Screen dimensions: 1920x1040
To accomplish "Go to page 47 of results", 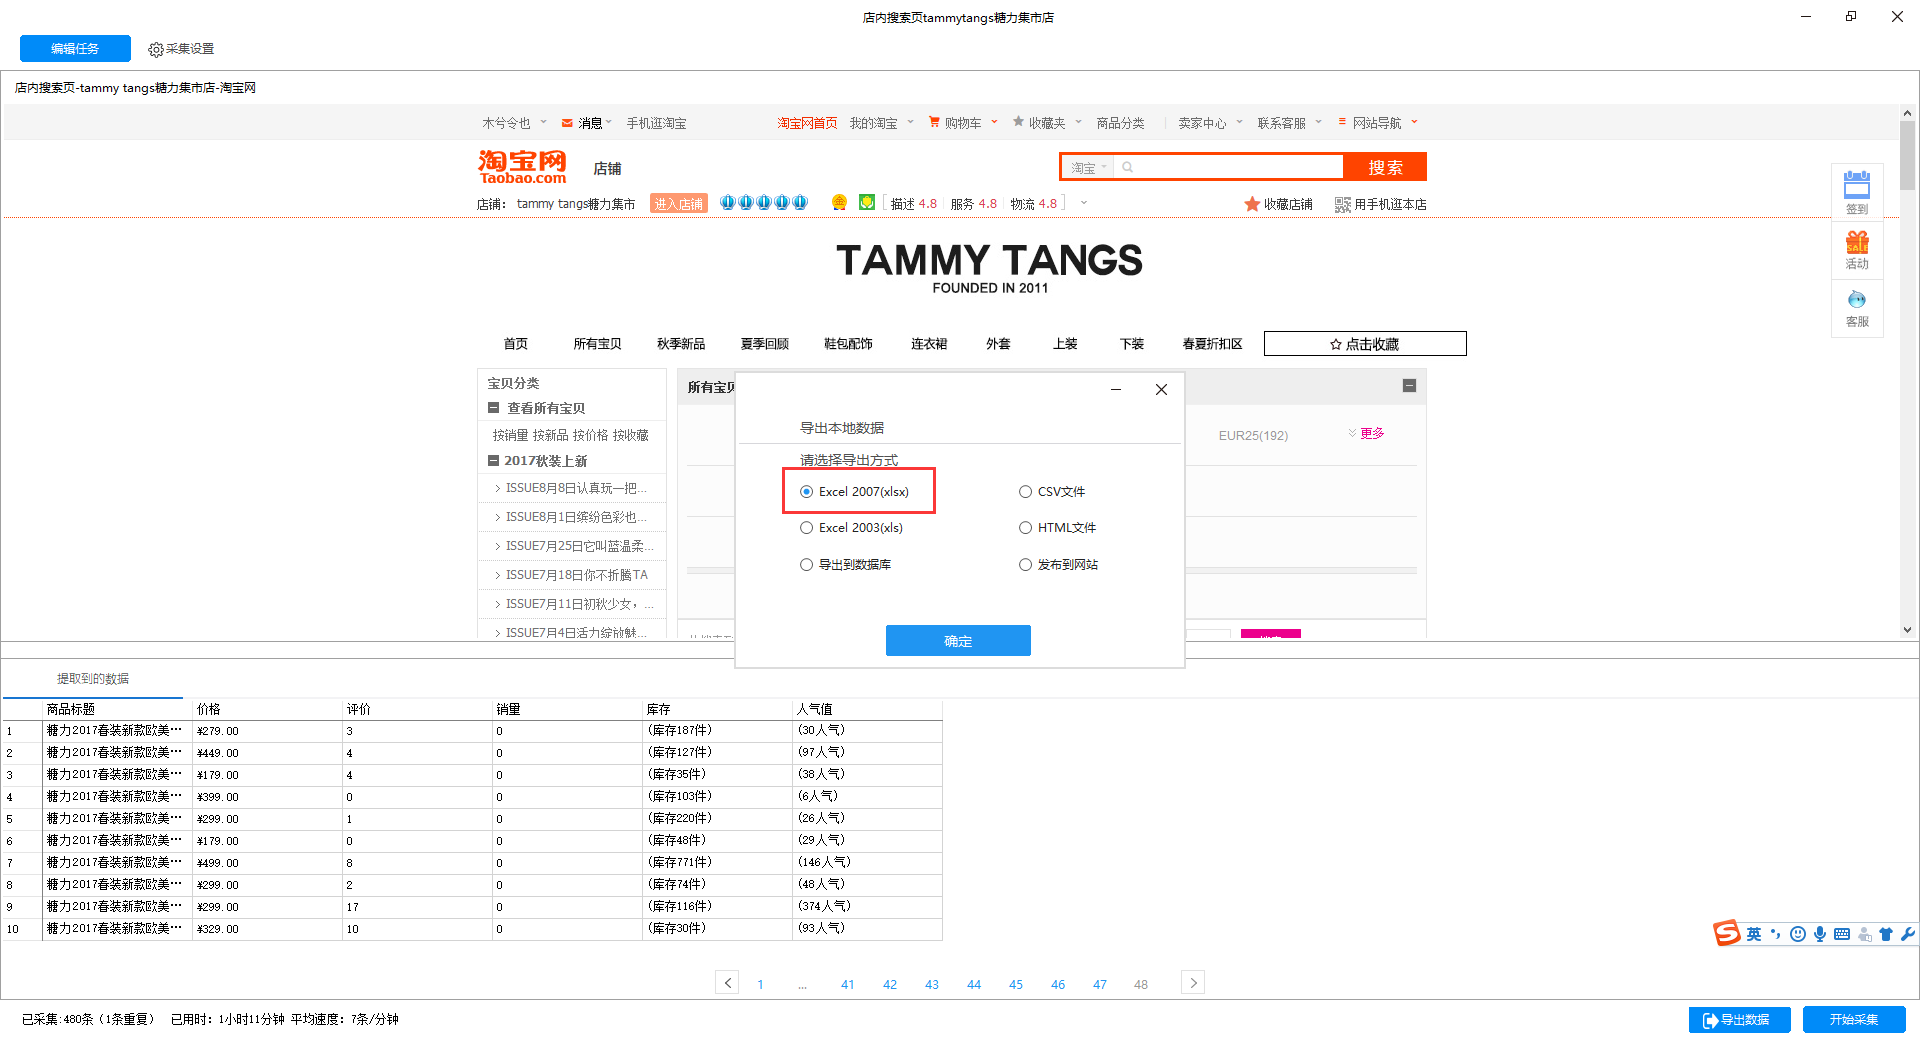I will (1100, 984).
